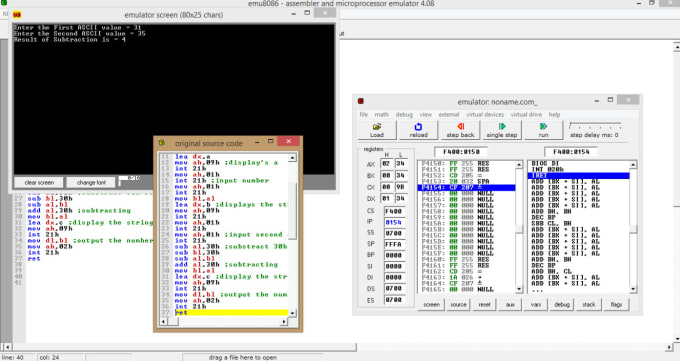The width and height of the screenshot is (680, 361).
Task: Click the Load button in emulator toolbar
Action: [x=376, y=130]
